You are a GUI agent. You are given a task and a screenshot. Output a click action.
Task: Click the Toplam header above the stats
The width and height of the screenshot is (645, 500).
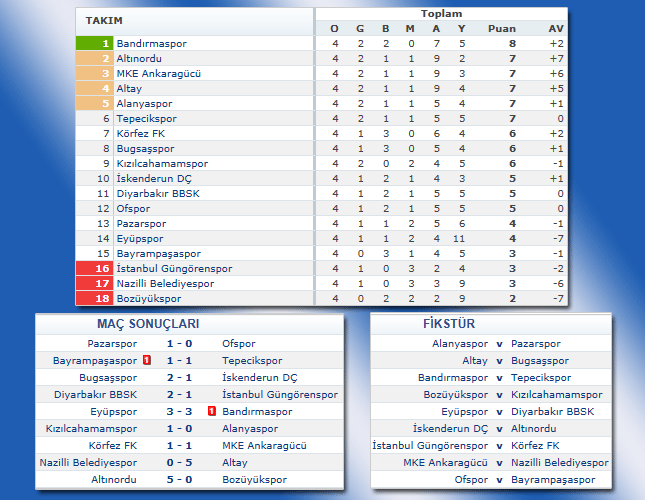(x=441, y=14)
